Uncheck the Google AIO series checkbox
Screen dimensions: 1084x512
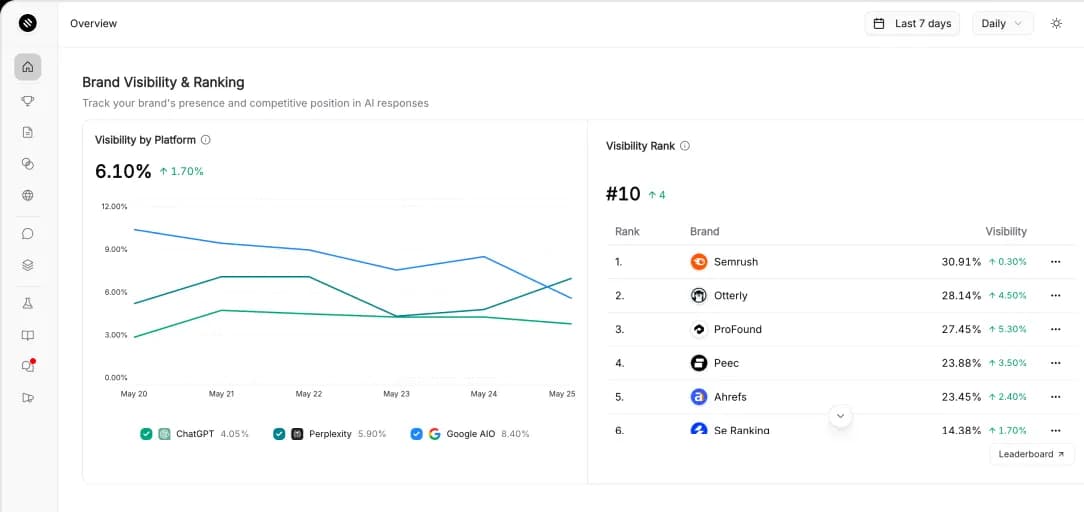pyautogui.click(x=416, y=434)
